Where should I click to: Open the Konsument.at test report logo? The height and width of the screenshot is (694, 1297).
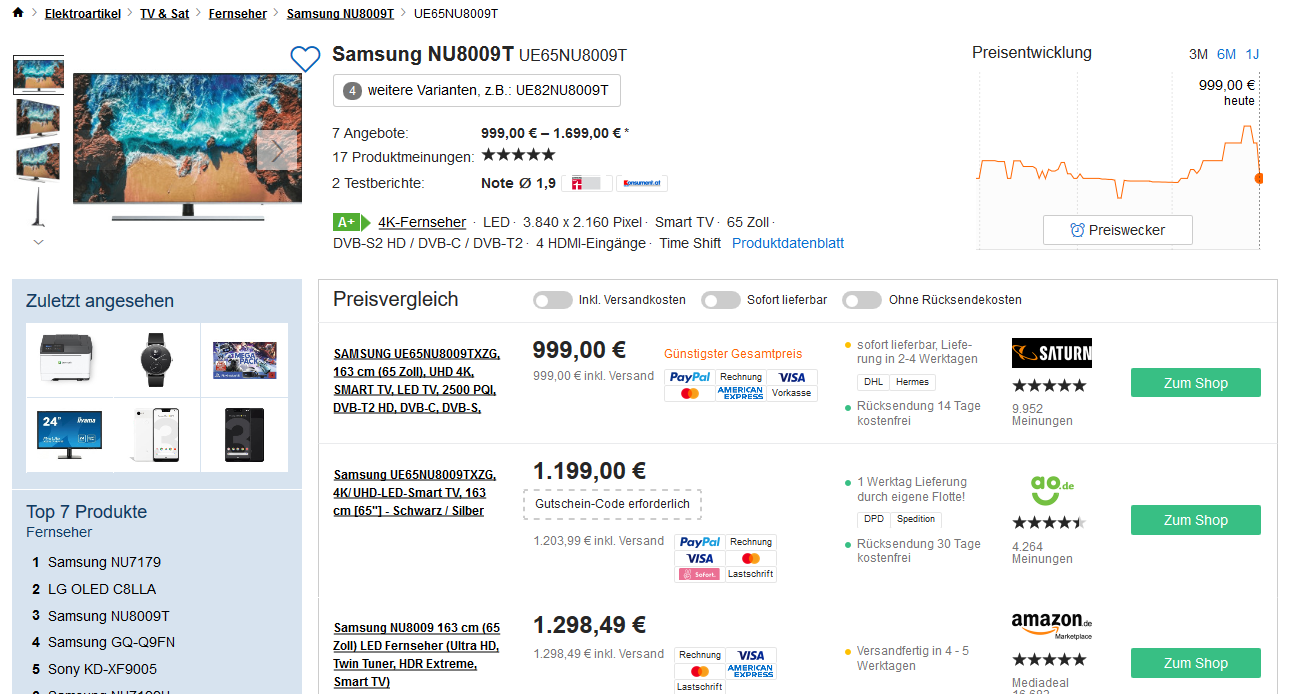641,183
